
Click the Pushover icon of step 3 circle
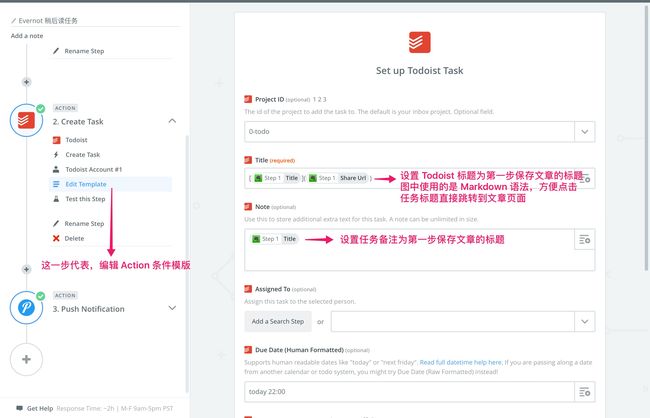[x=26, y=308]
